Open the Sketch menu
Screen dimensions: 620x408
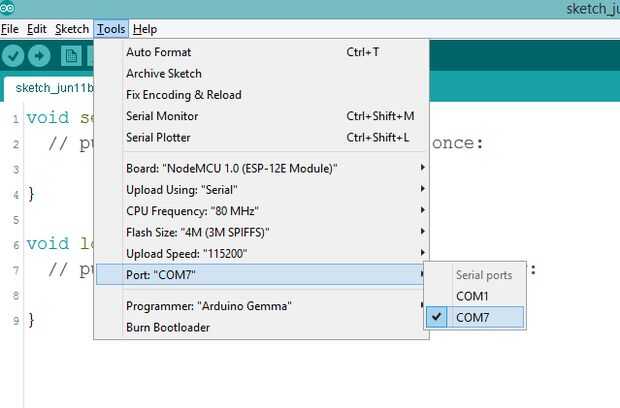click(x=72, y=29)
